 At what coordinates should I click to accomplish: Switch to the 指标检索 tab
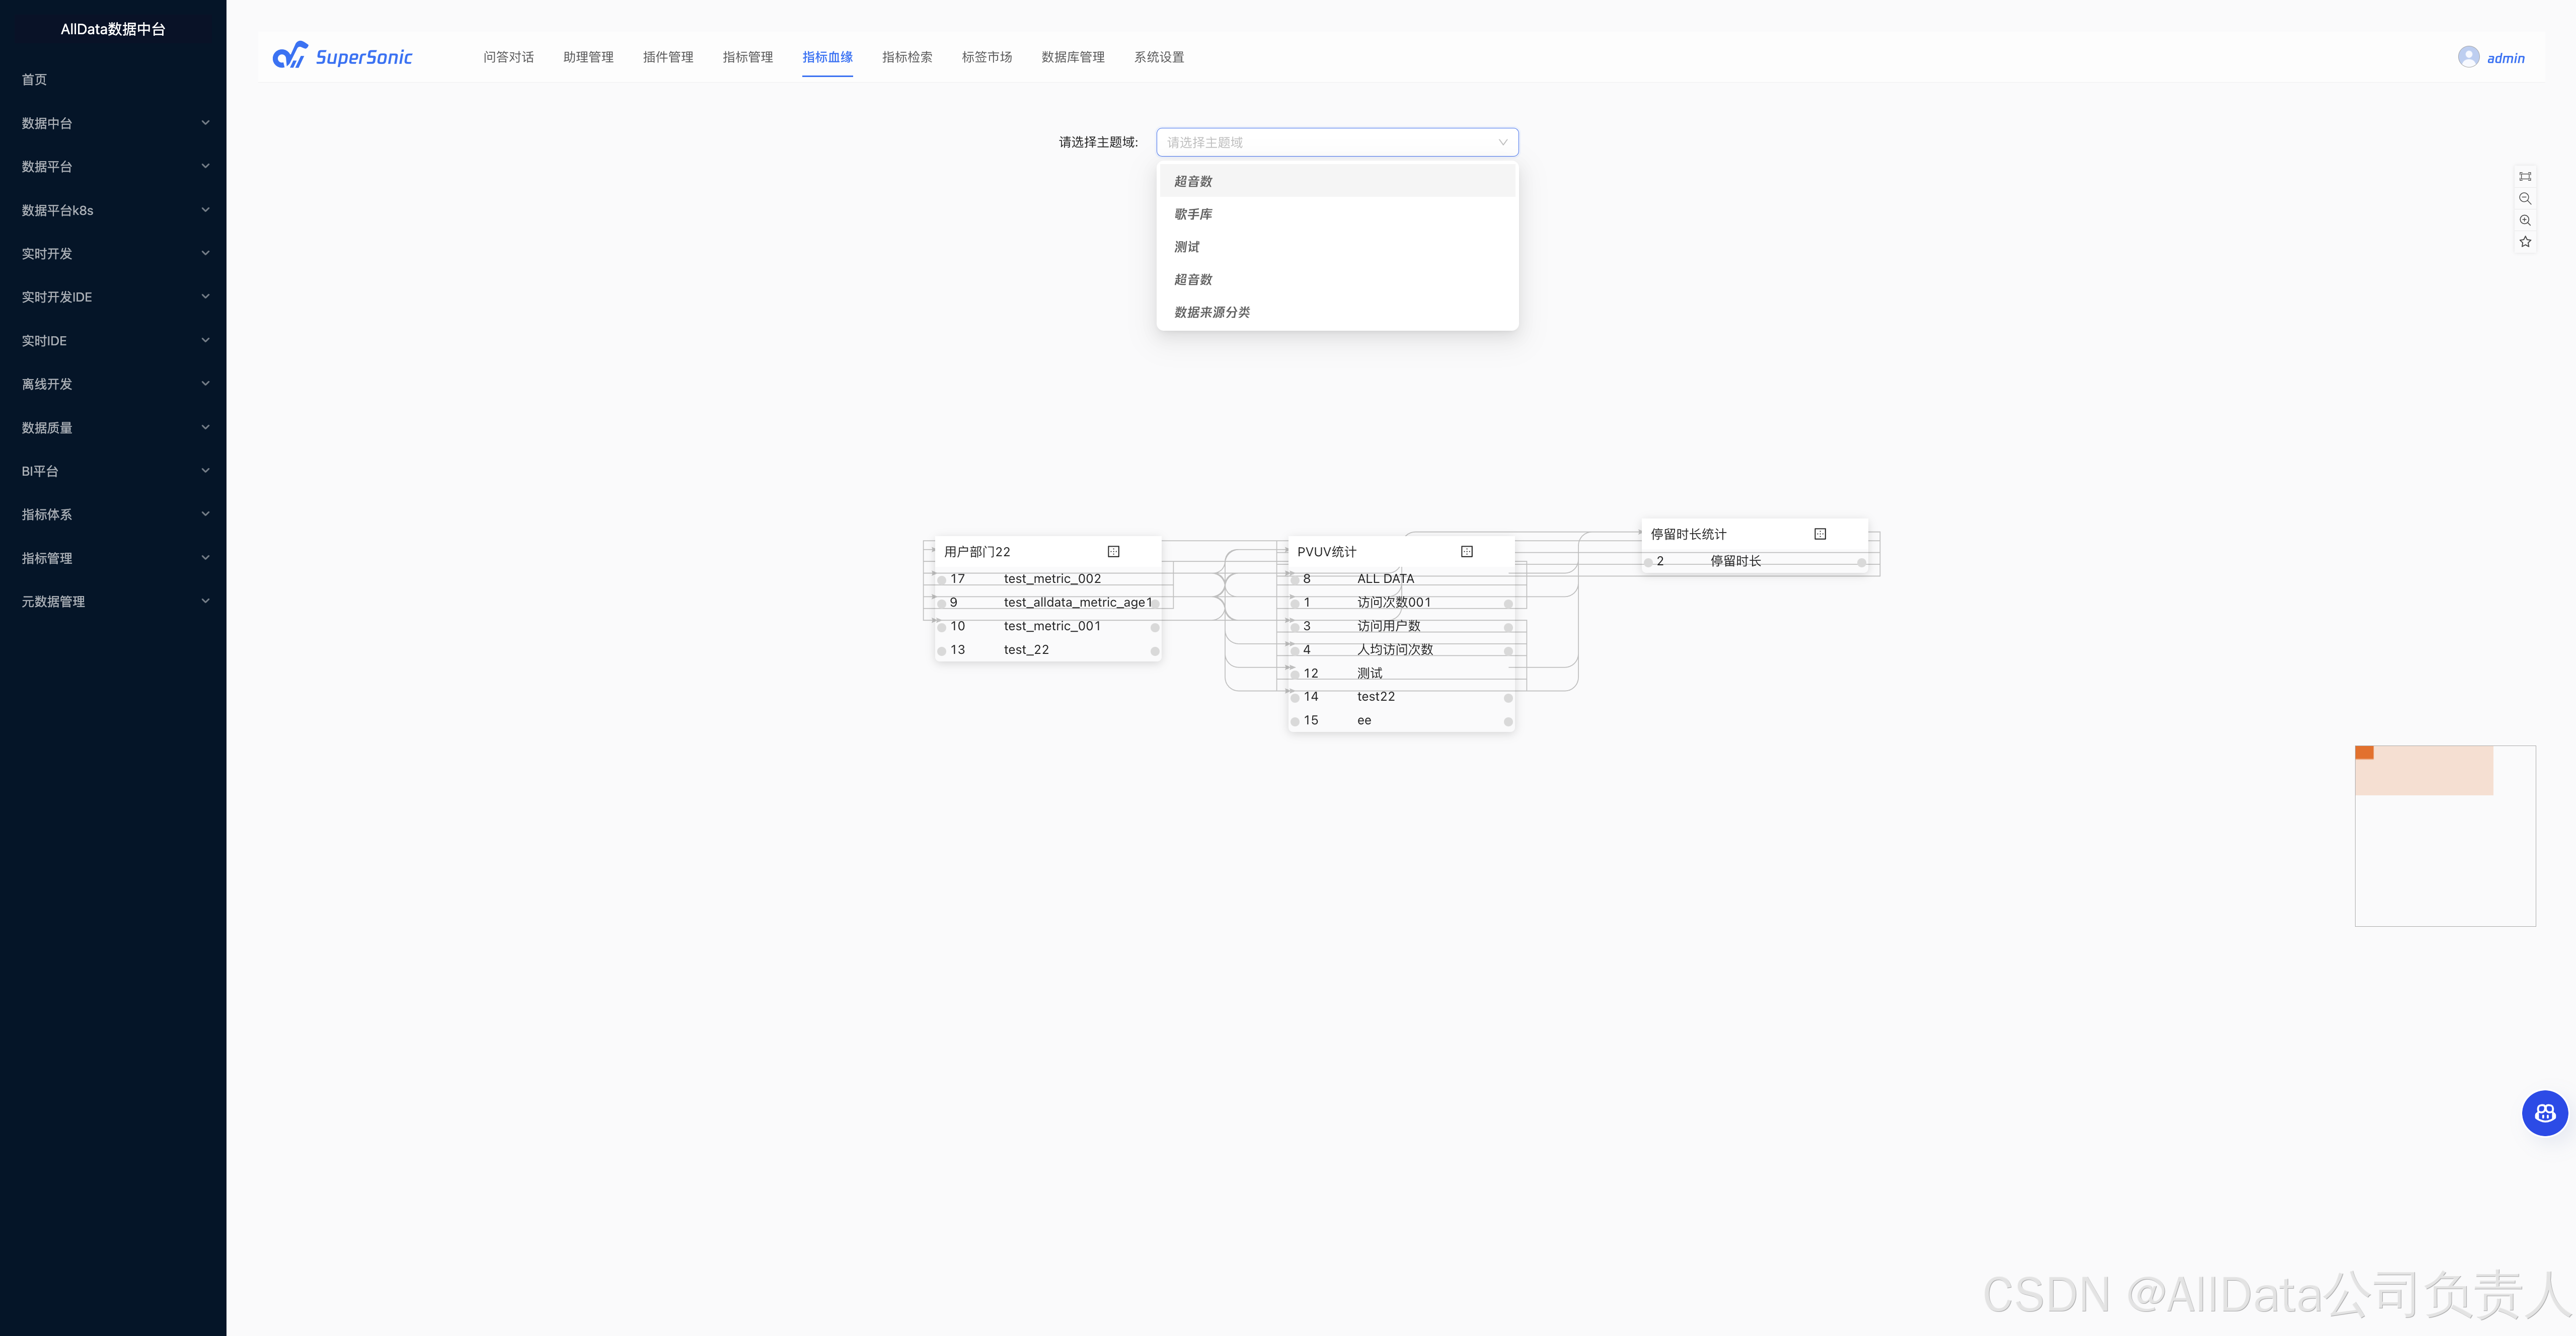907,57
